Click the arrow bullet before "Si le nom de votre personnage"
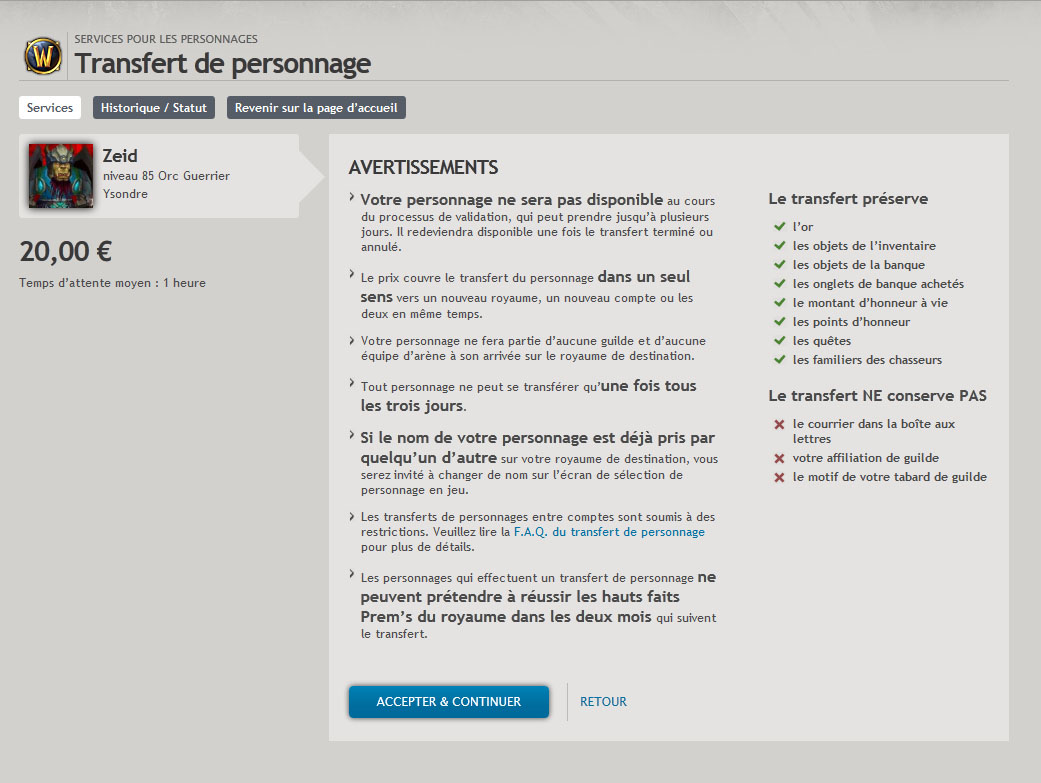 [x=352, y=436]
